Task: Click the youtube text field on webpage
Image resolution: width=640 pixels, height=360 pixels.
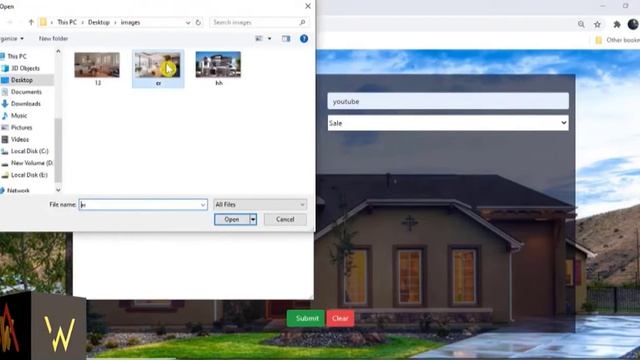Action: click(448, 101)
